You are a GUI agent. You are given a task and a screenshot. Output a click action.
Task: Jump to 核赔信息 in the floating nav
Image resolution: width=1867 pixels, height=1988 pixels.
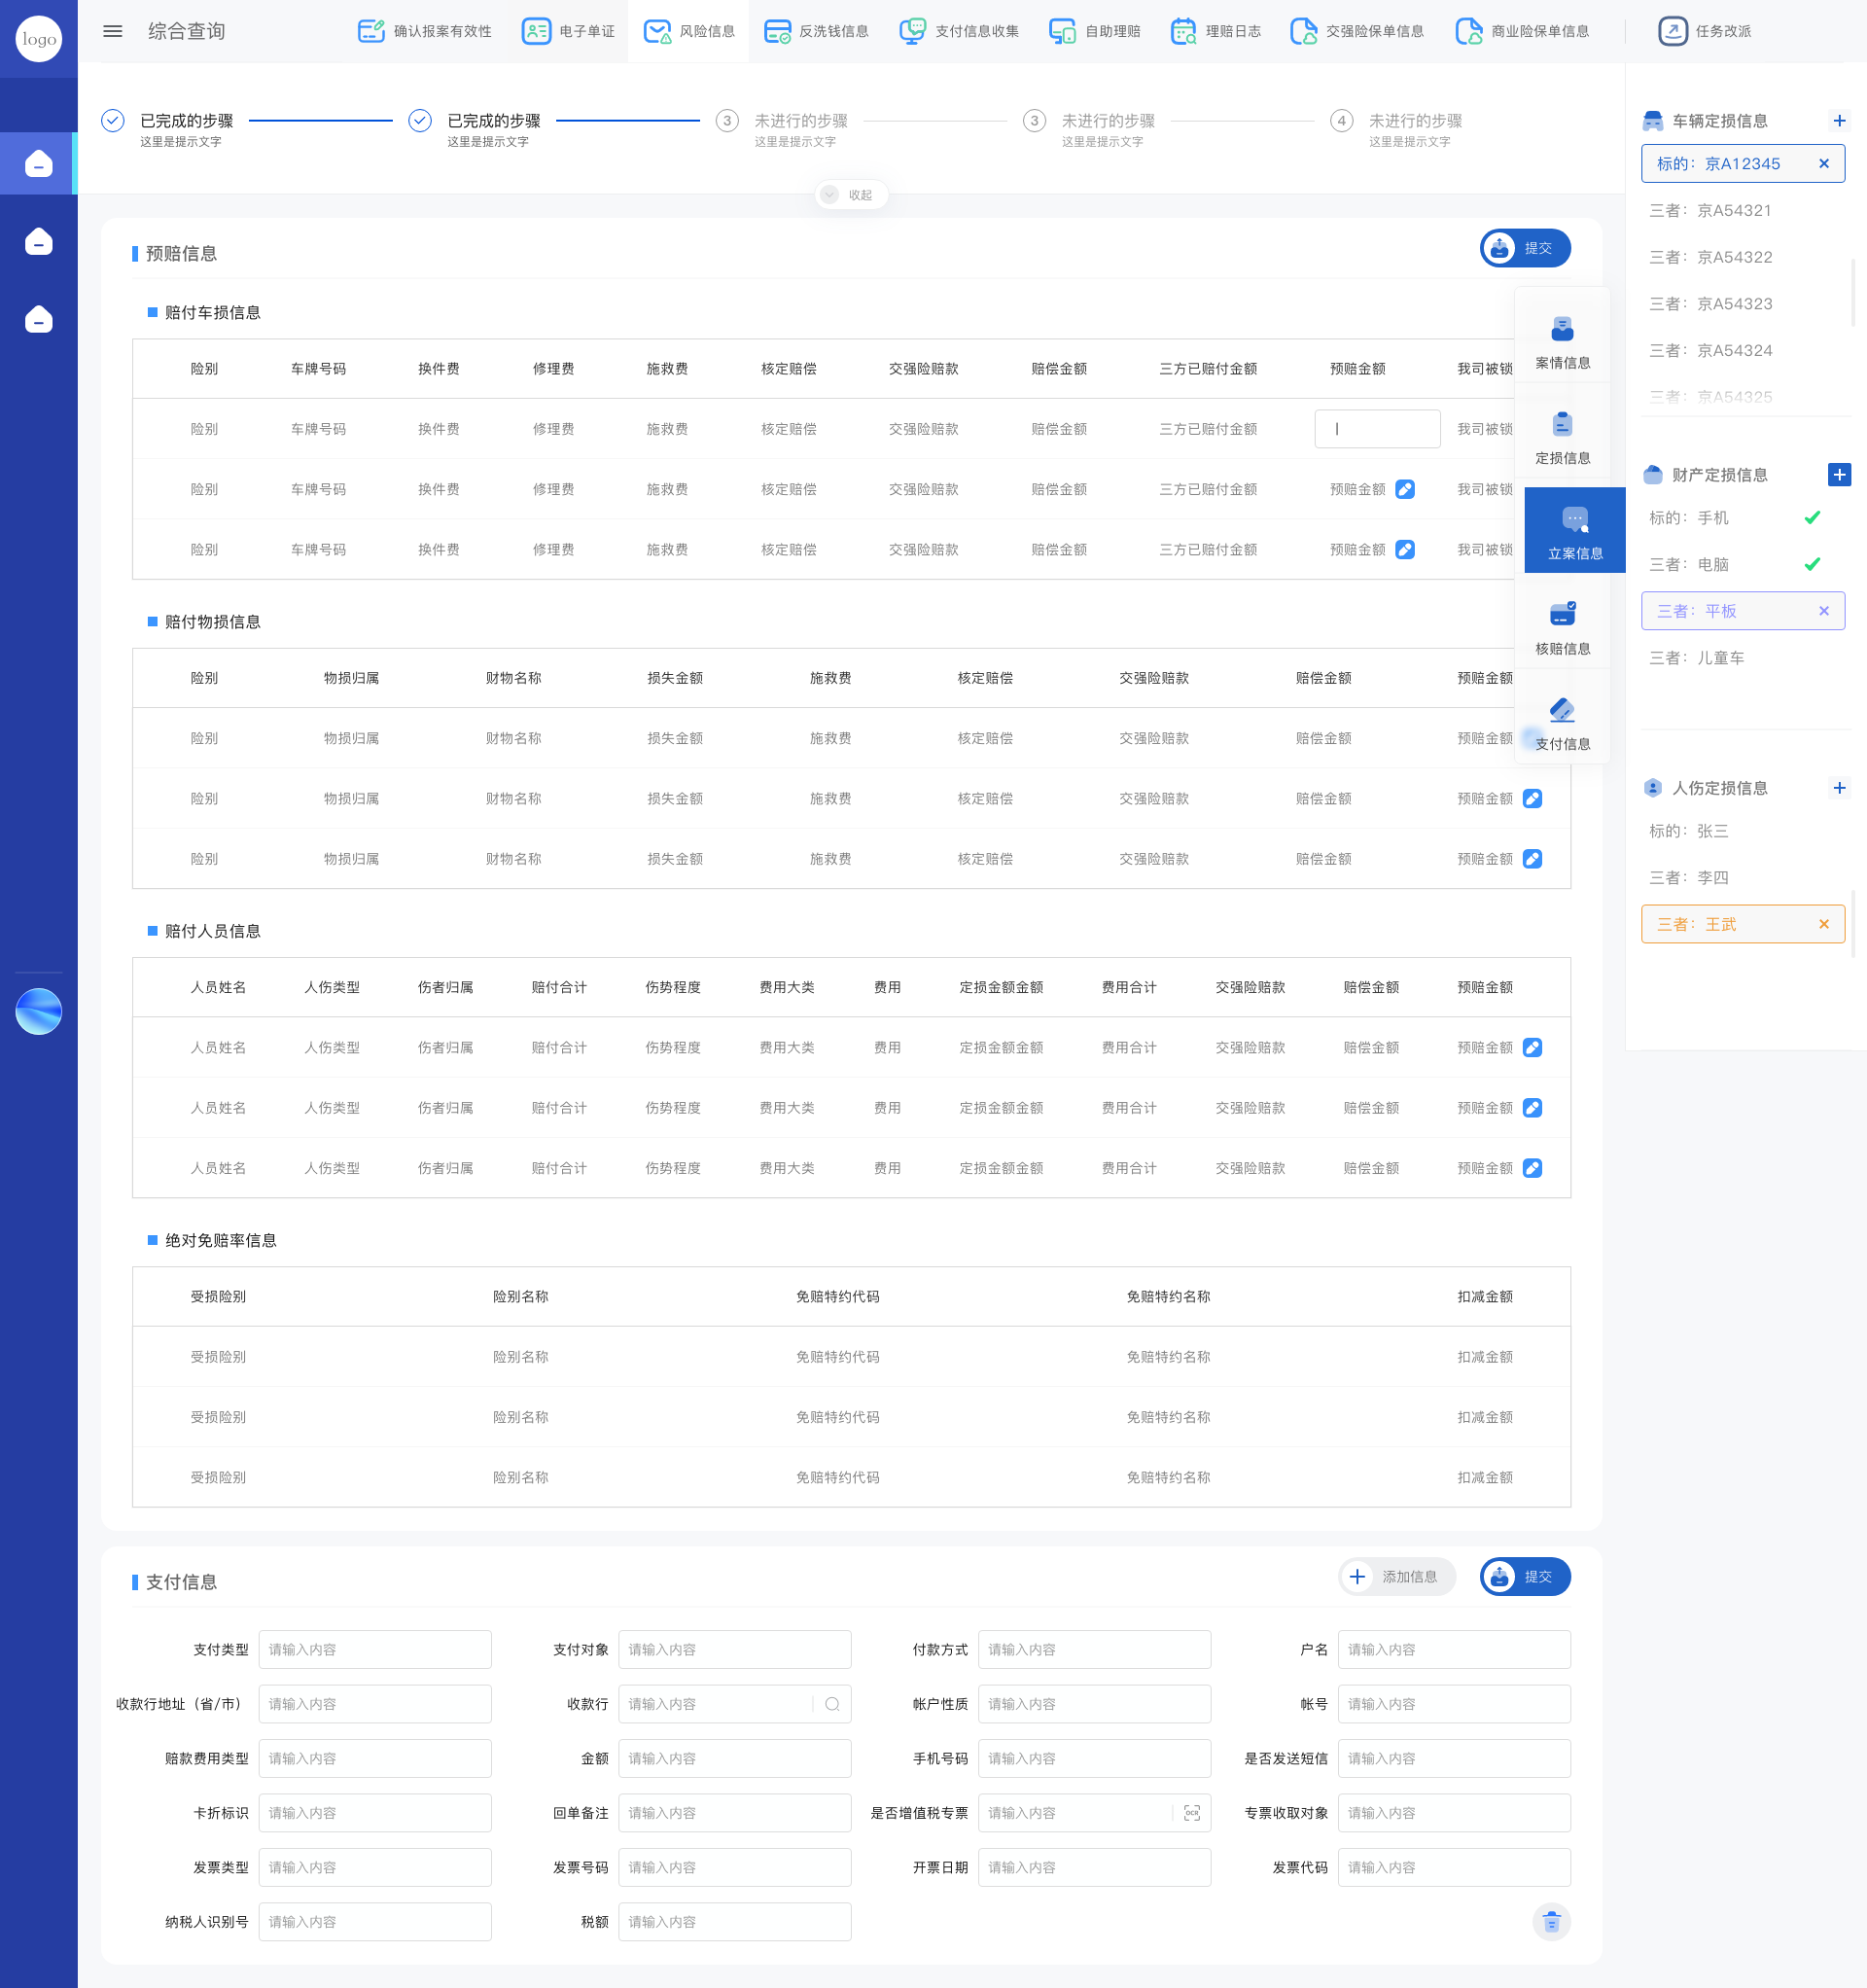pos(1562,627)
